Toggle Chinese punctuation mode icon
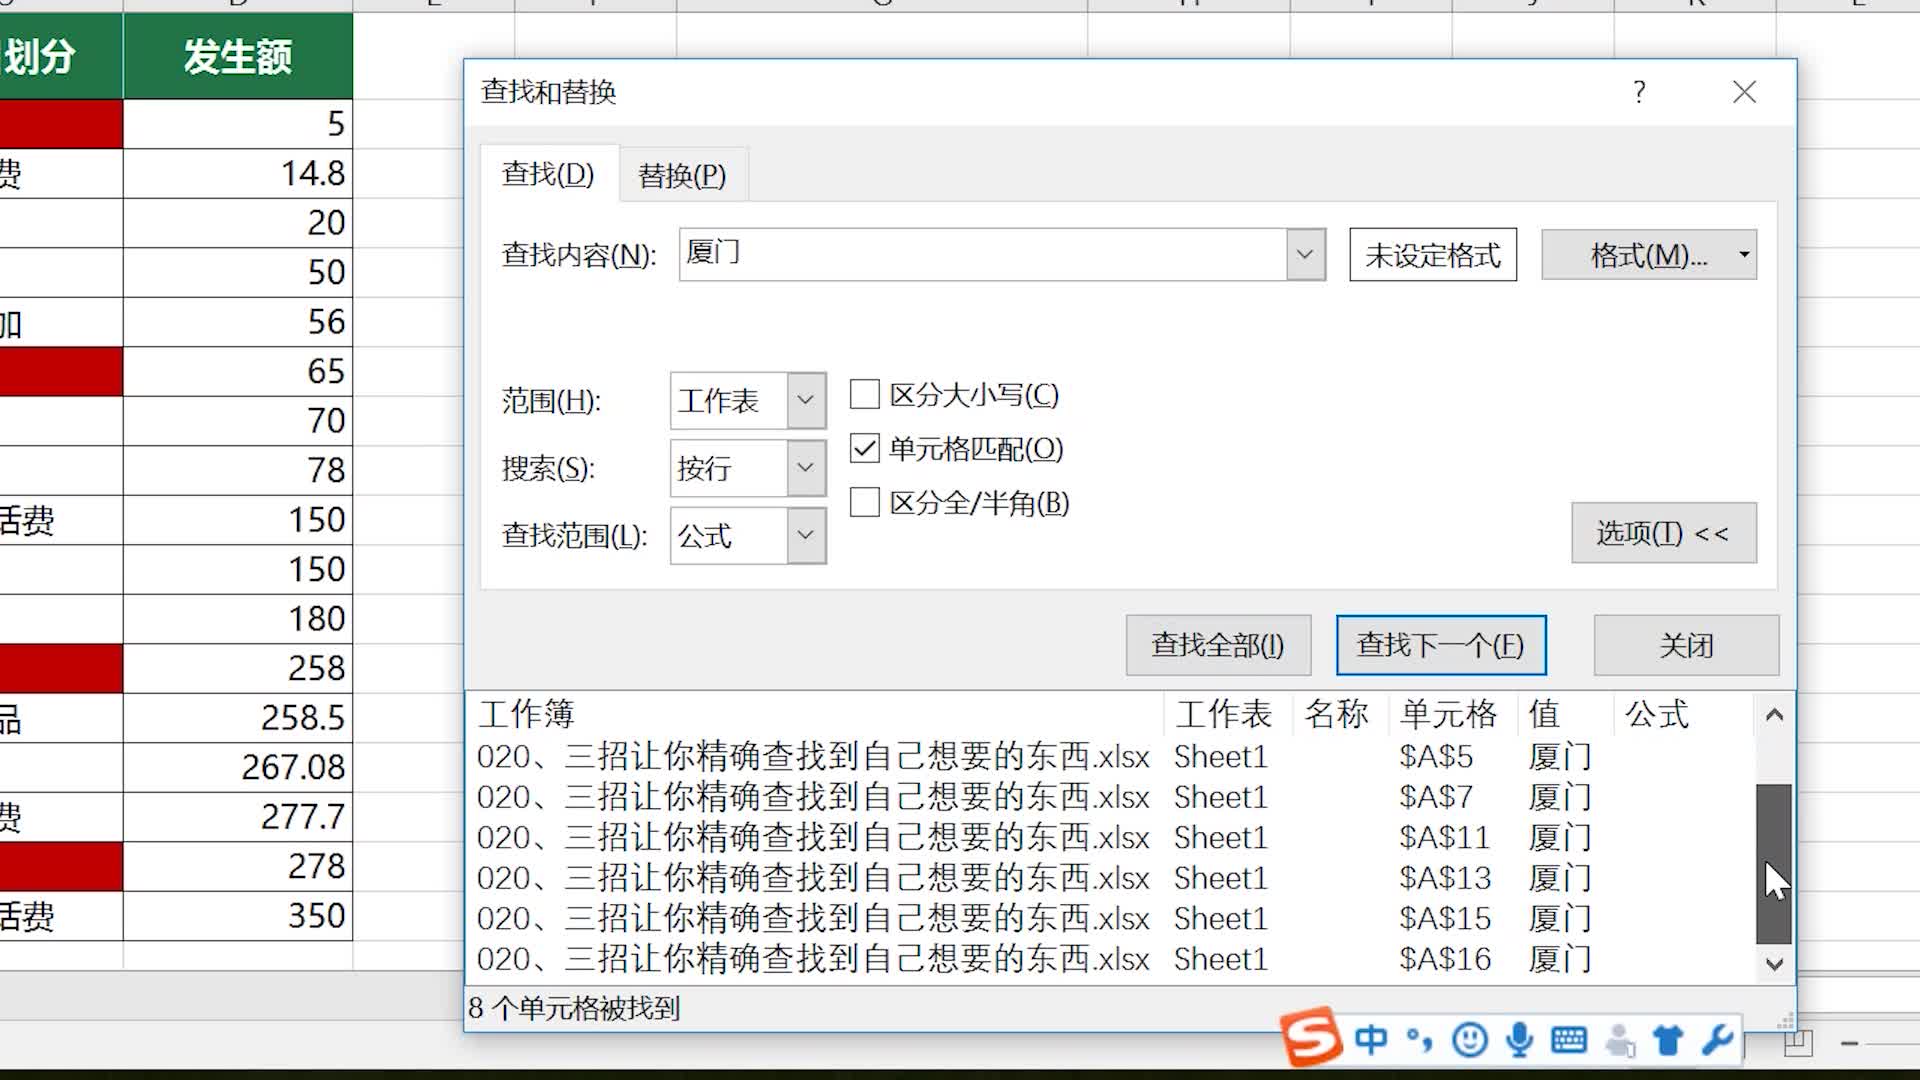1920x1080 pixels. [1418, 1043]
